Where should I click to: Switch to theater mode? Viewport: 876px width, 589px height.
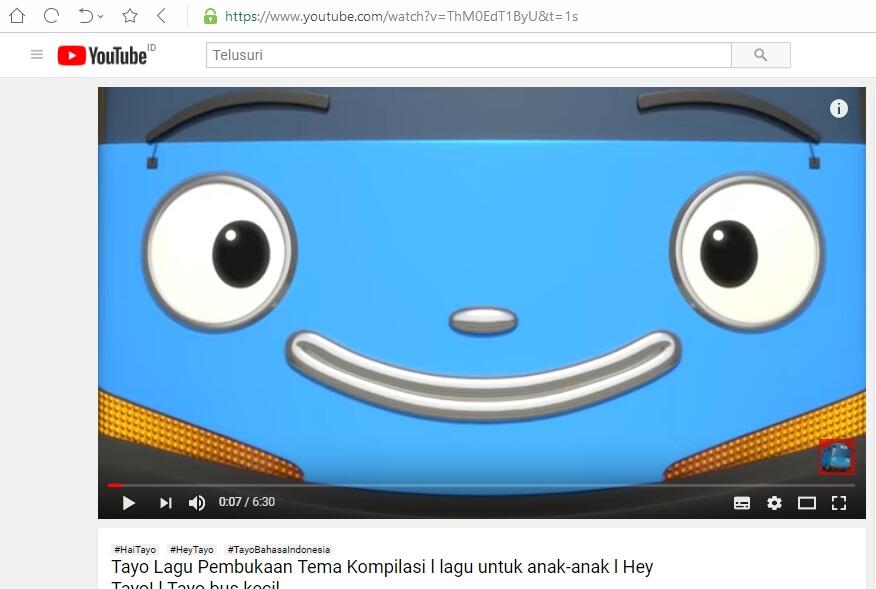tap(807, 503)
